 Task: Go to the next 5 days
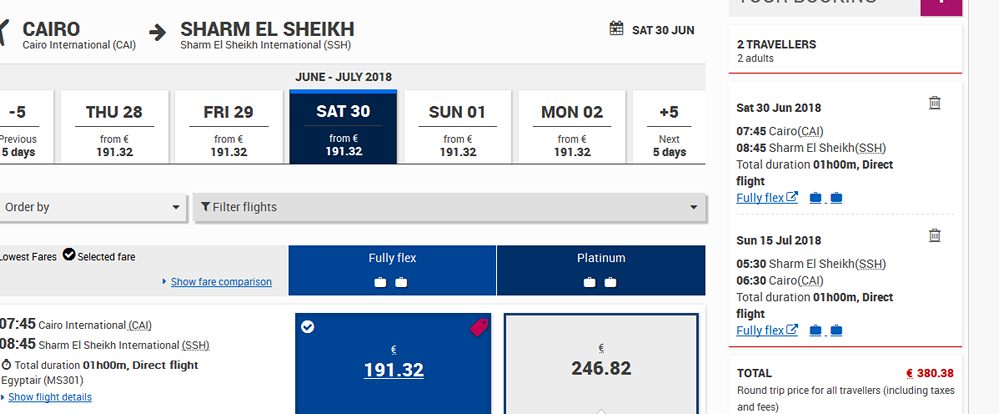669,127
